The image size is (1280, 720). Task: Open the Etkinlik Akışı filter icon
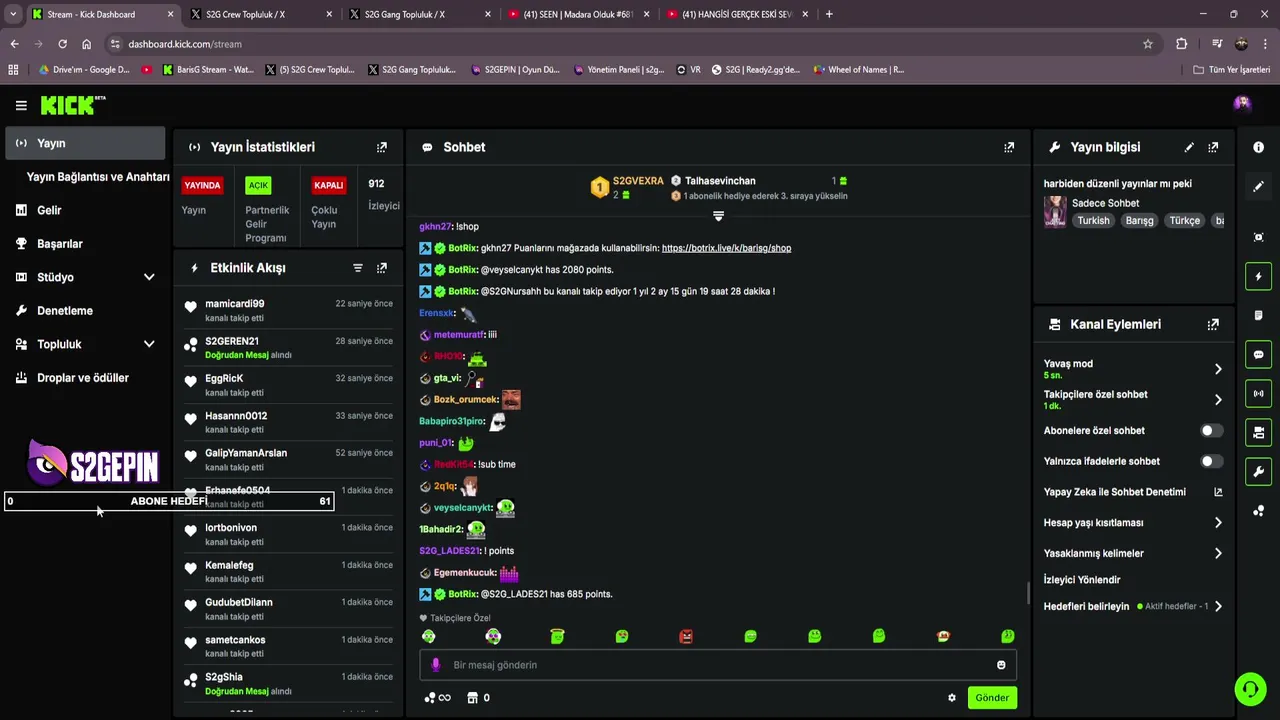358,268
